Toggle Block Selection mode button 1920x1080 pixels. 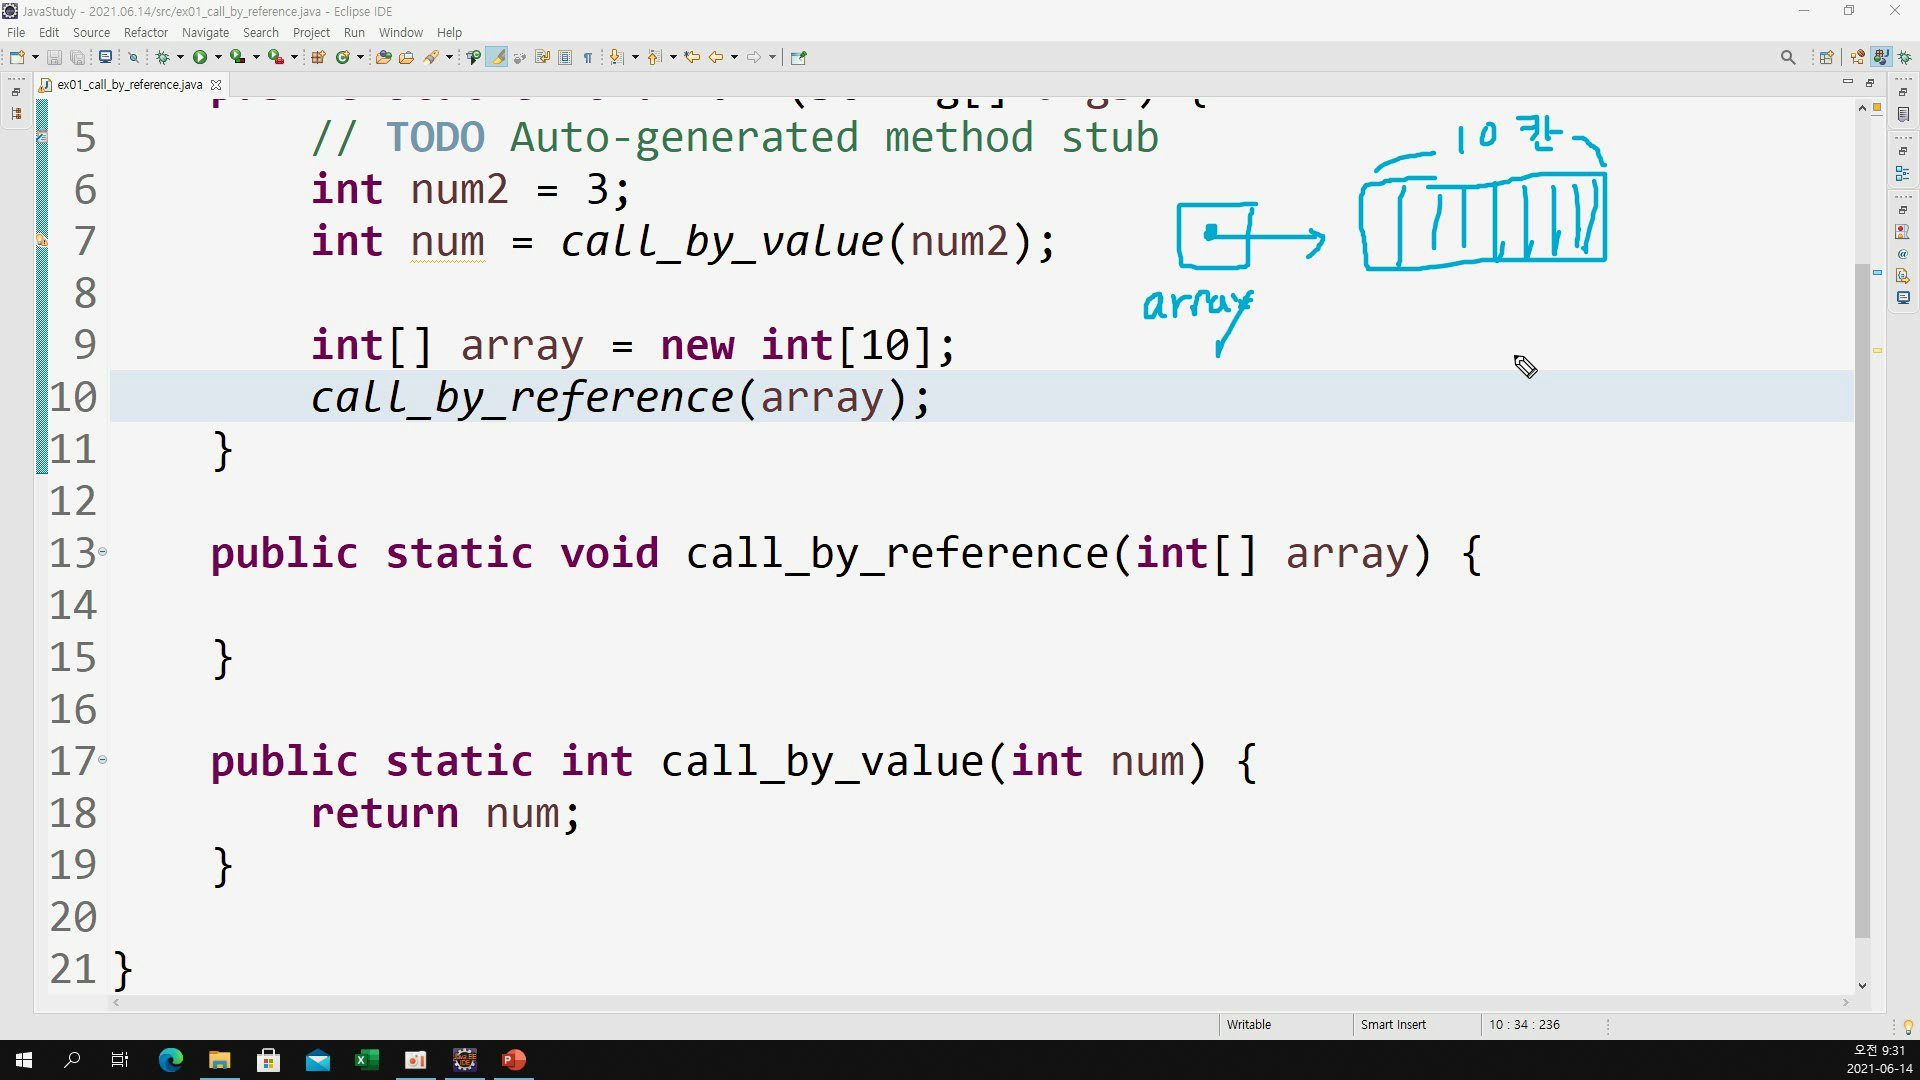pos(565,57)
